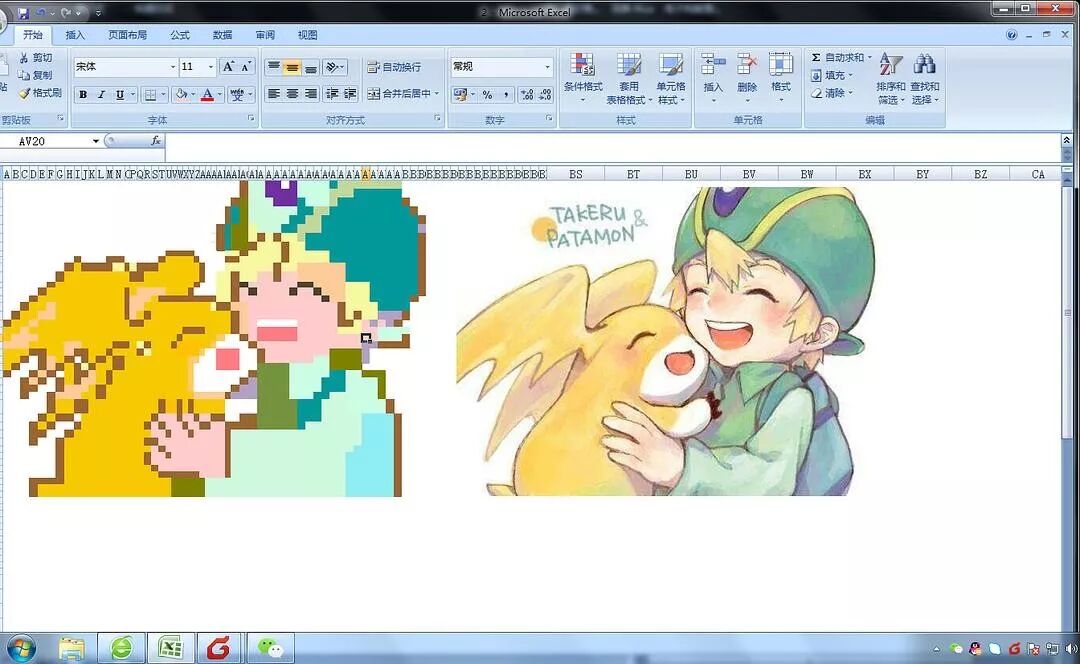Open the font size 11 dropdown
Image resolution: width=1080 pixels, height=664 pixels.
pos(210,67)
